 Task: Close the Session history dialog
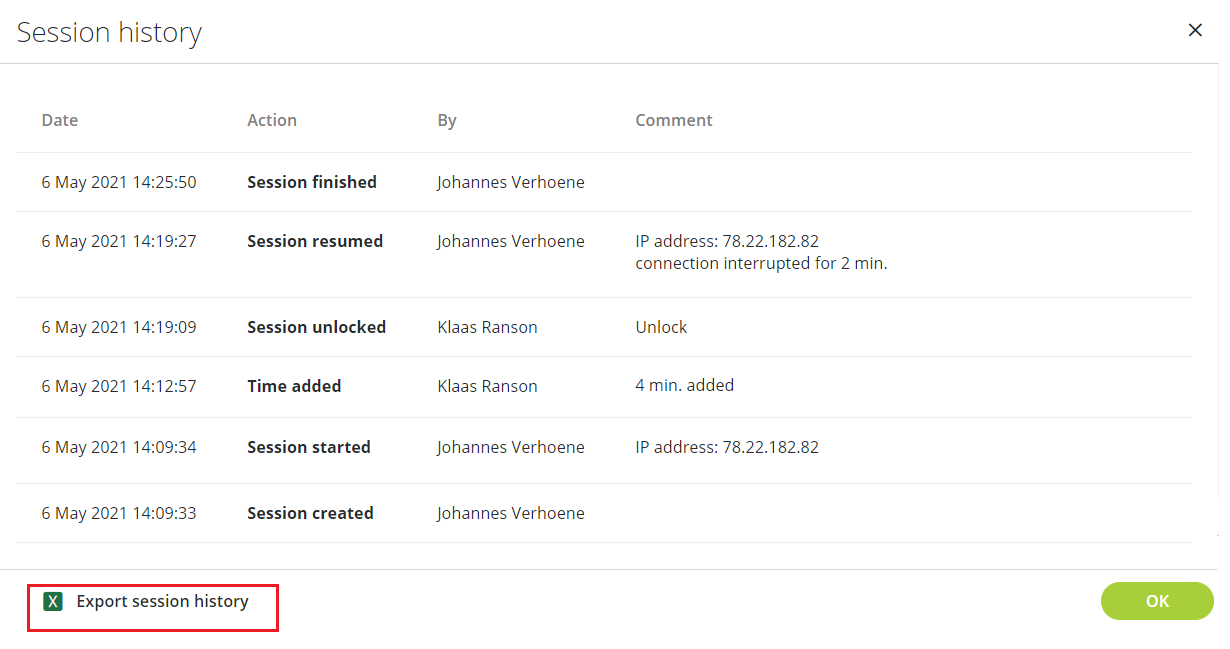coord(1195,30)
